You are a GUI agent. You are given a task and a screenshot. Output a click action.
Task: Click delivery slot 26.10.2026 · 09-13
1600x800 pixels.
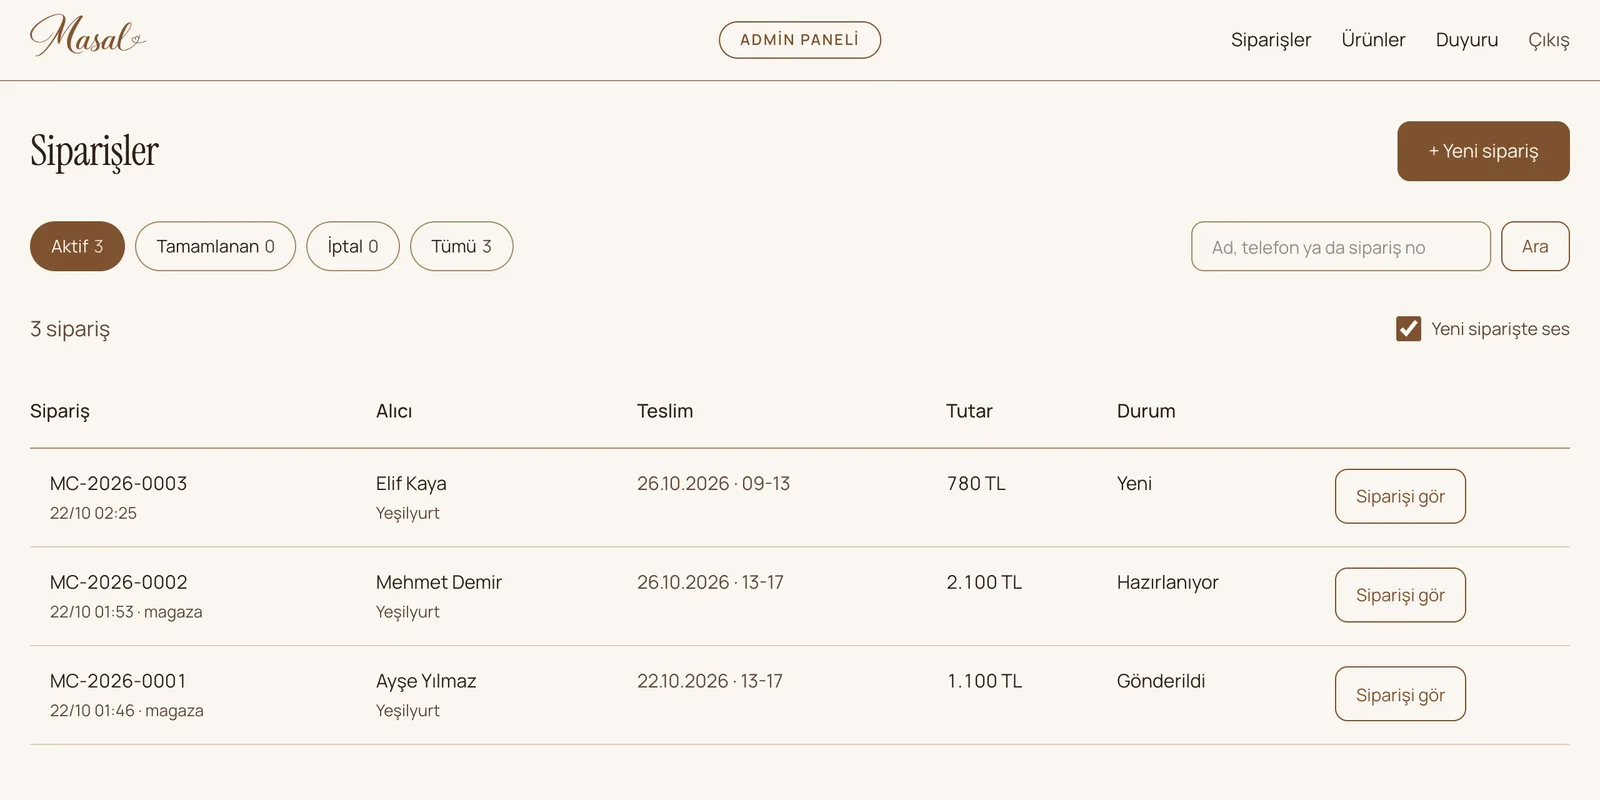(713, 483)
